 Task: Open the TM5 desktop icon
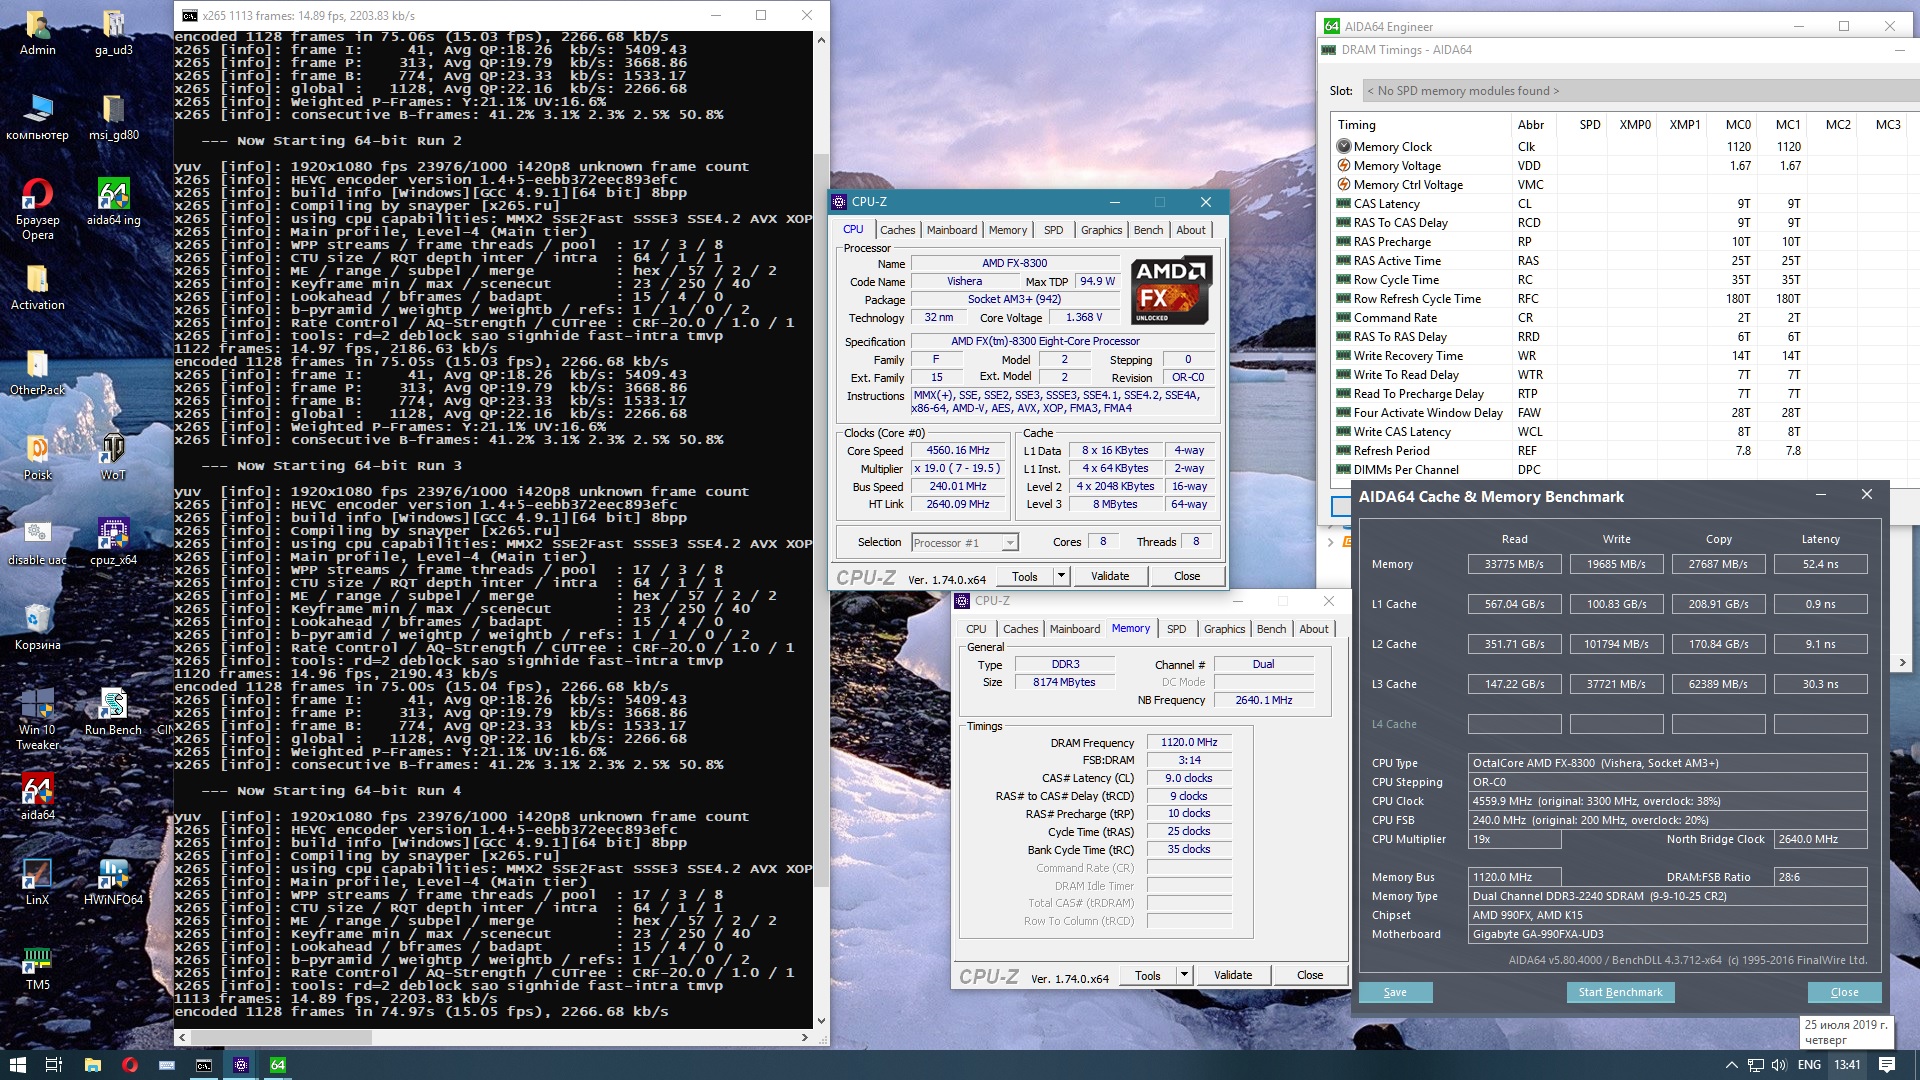click(x=37, y=960)
